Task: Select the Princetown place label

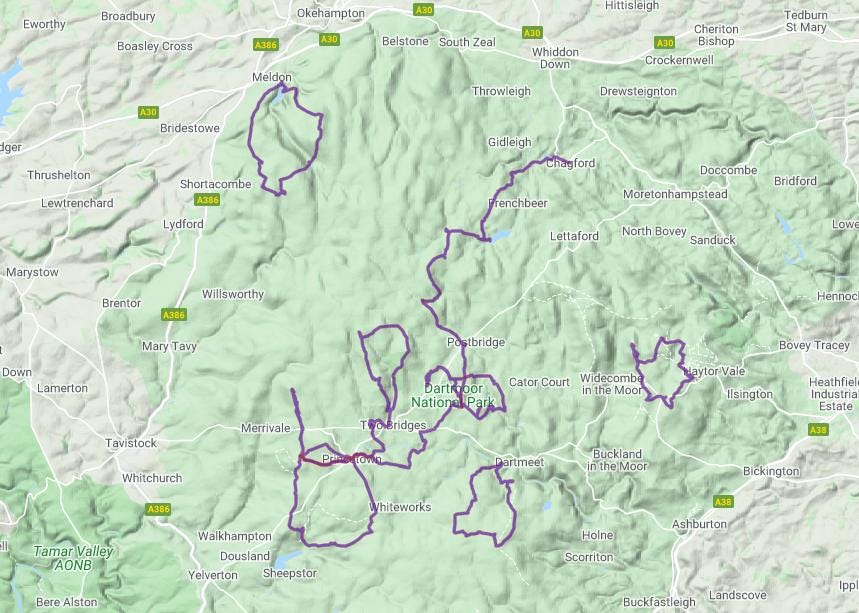Action: point(352,459)
